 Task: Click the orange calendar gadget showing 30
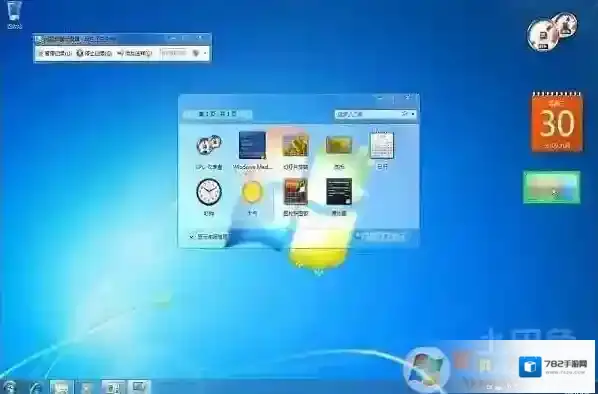tap(557, 122)
